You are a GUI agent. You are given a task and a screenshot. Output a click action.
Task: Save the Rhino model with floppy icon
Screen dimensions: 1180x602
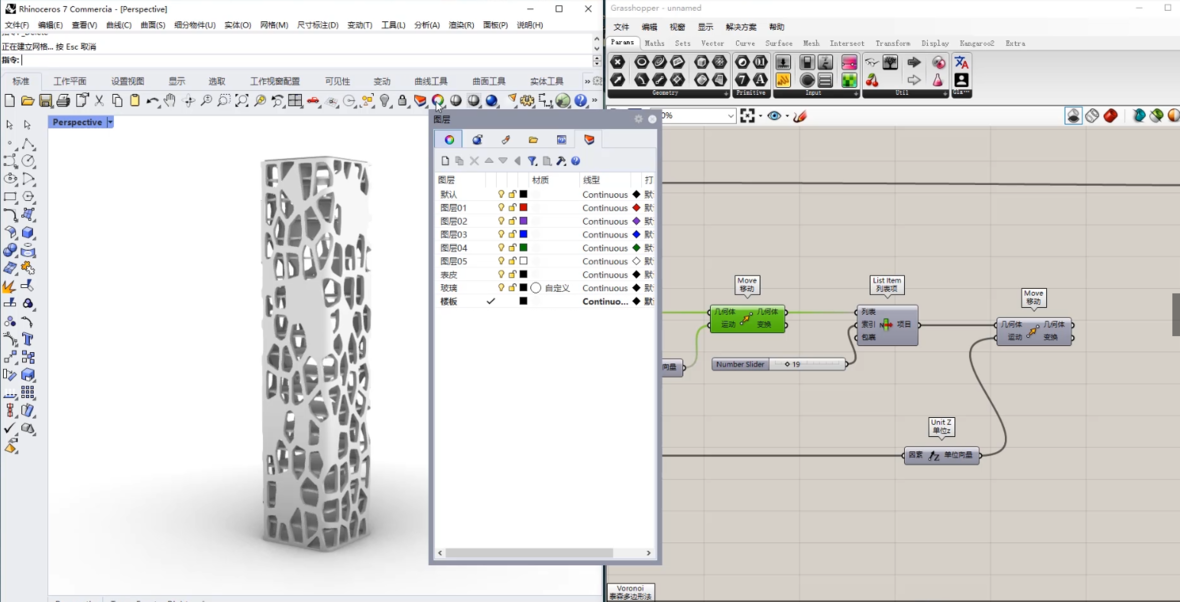tap(45, 100)
